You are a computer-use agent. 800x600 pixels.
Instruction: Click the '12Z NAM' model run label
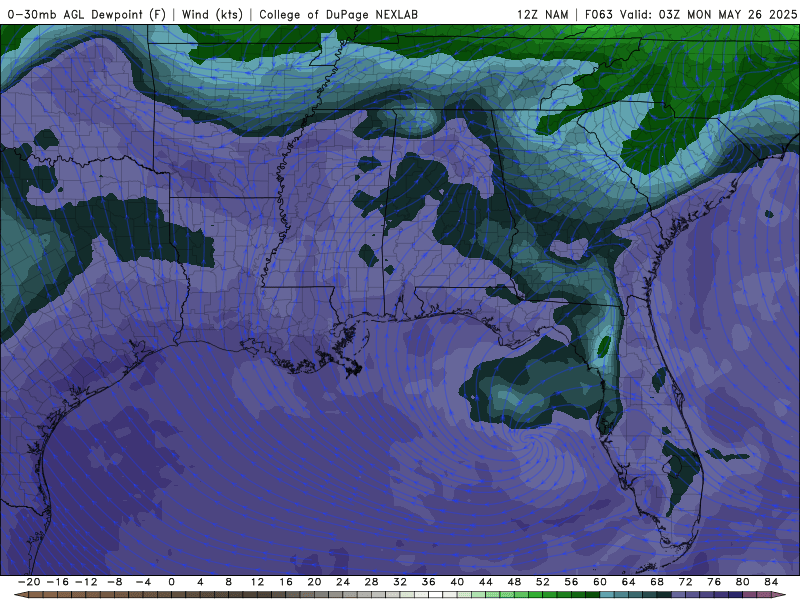click(x=542, y=14)
